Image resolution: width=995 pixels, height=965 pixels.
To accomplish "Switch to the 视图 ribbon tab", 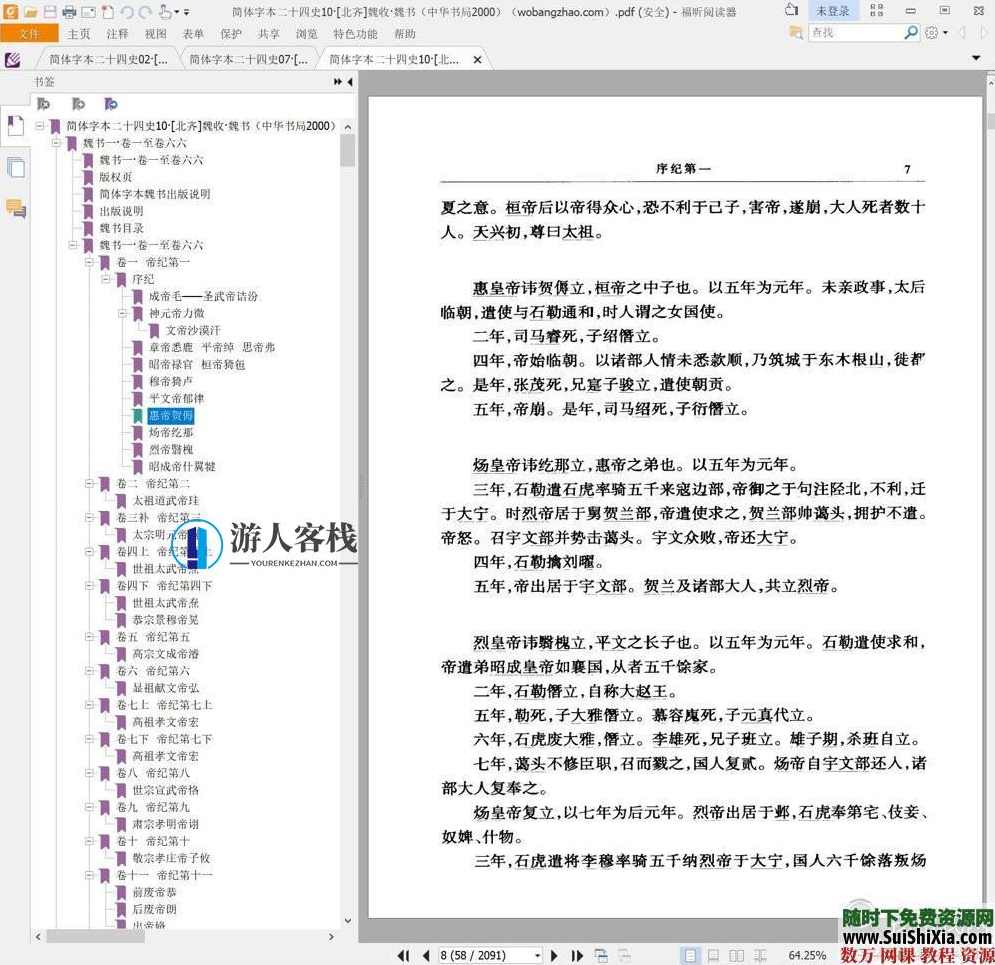I will tap(156, 34).
